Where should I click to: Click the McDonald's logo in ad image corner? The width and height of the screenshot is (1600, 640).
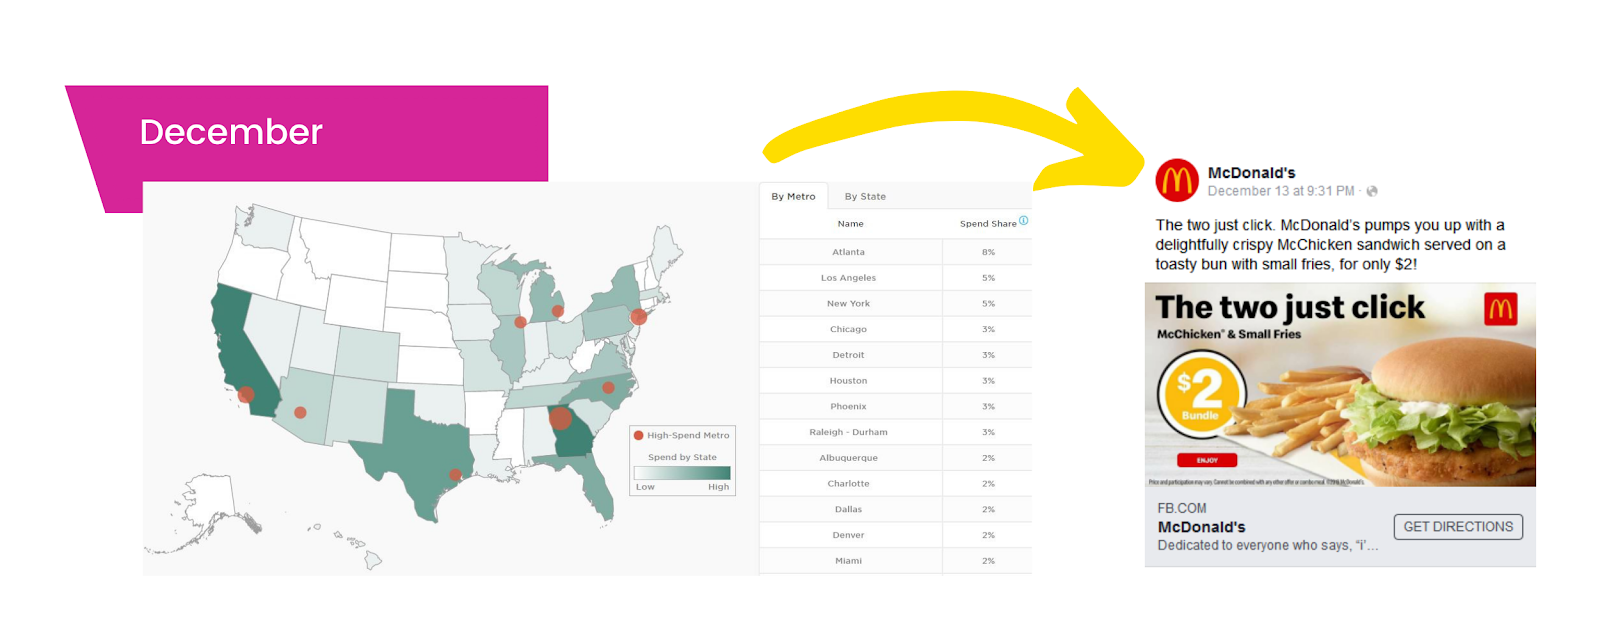coord(1500,309)
